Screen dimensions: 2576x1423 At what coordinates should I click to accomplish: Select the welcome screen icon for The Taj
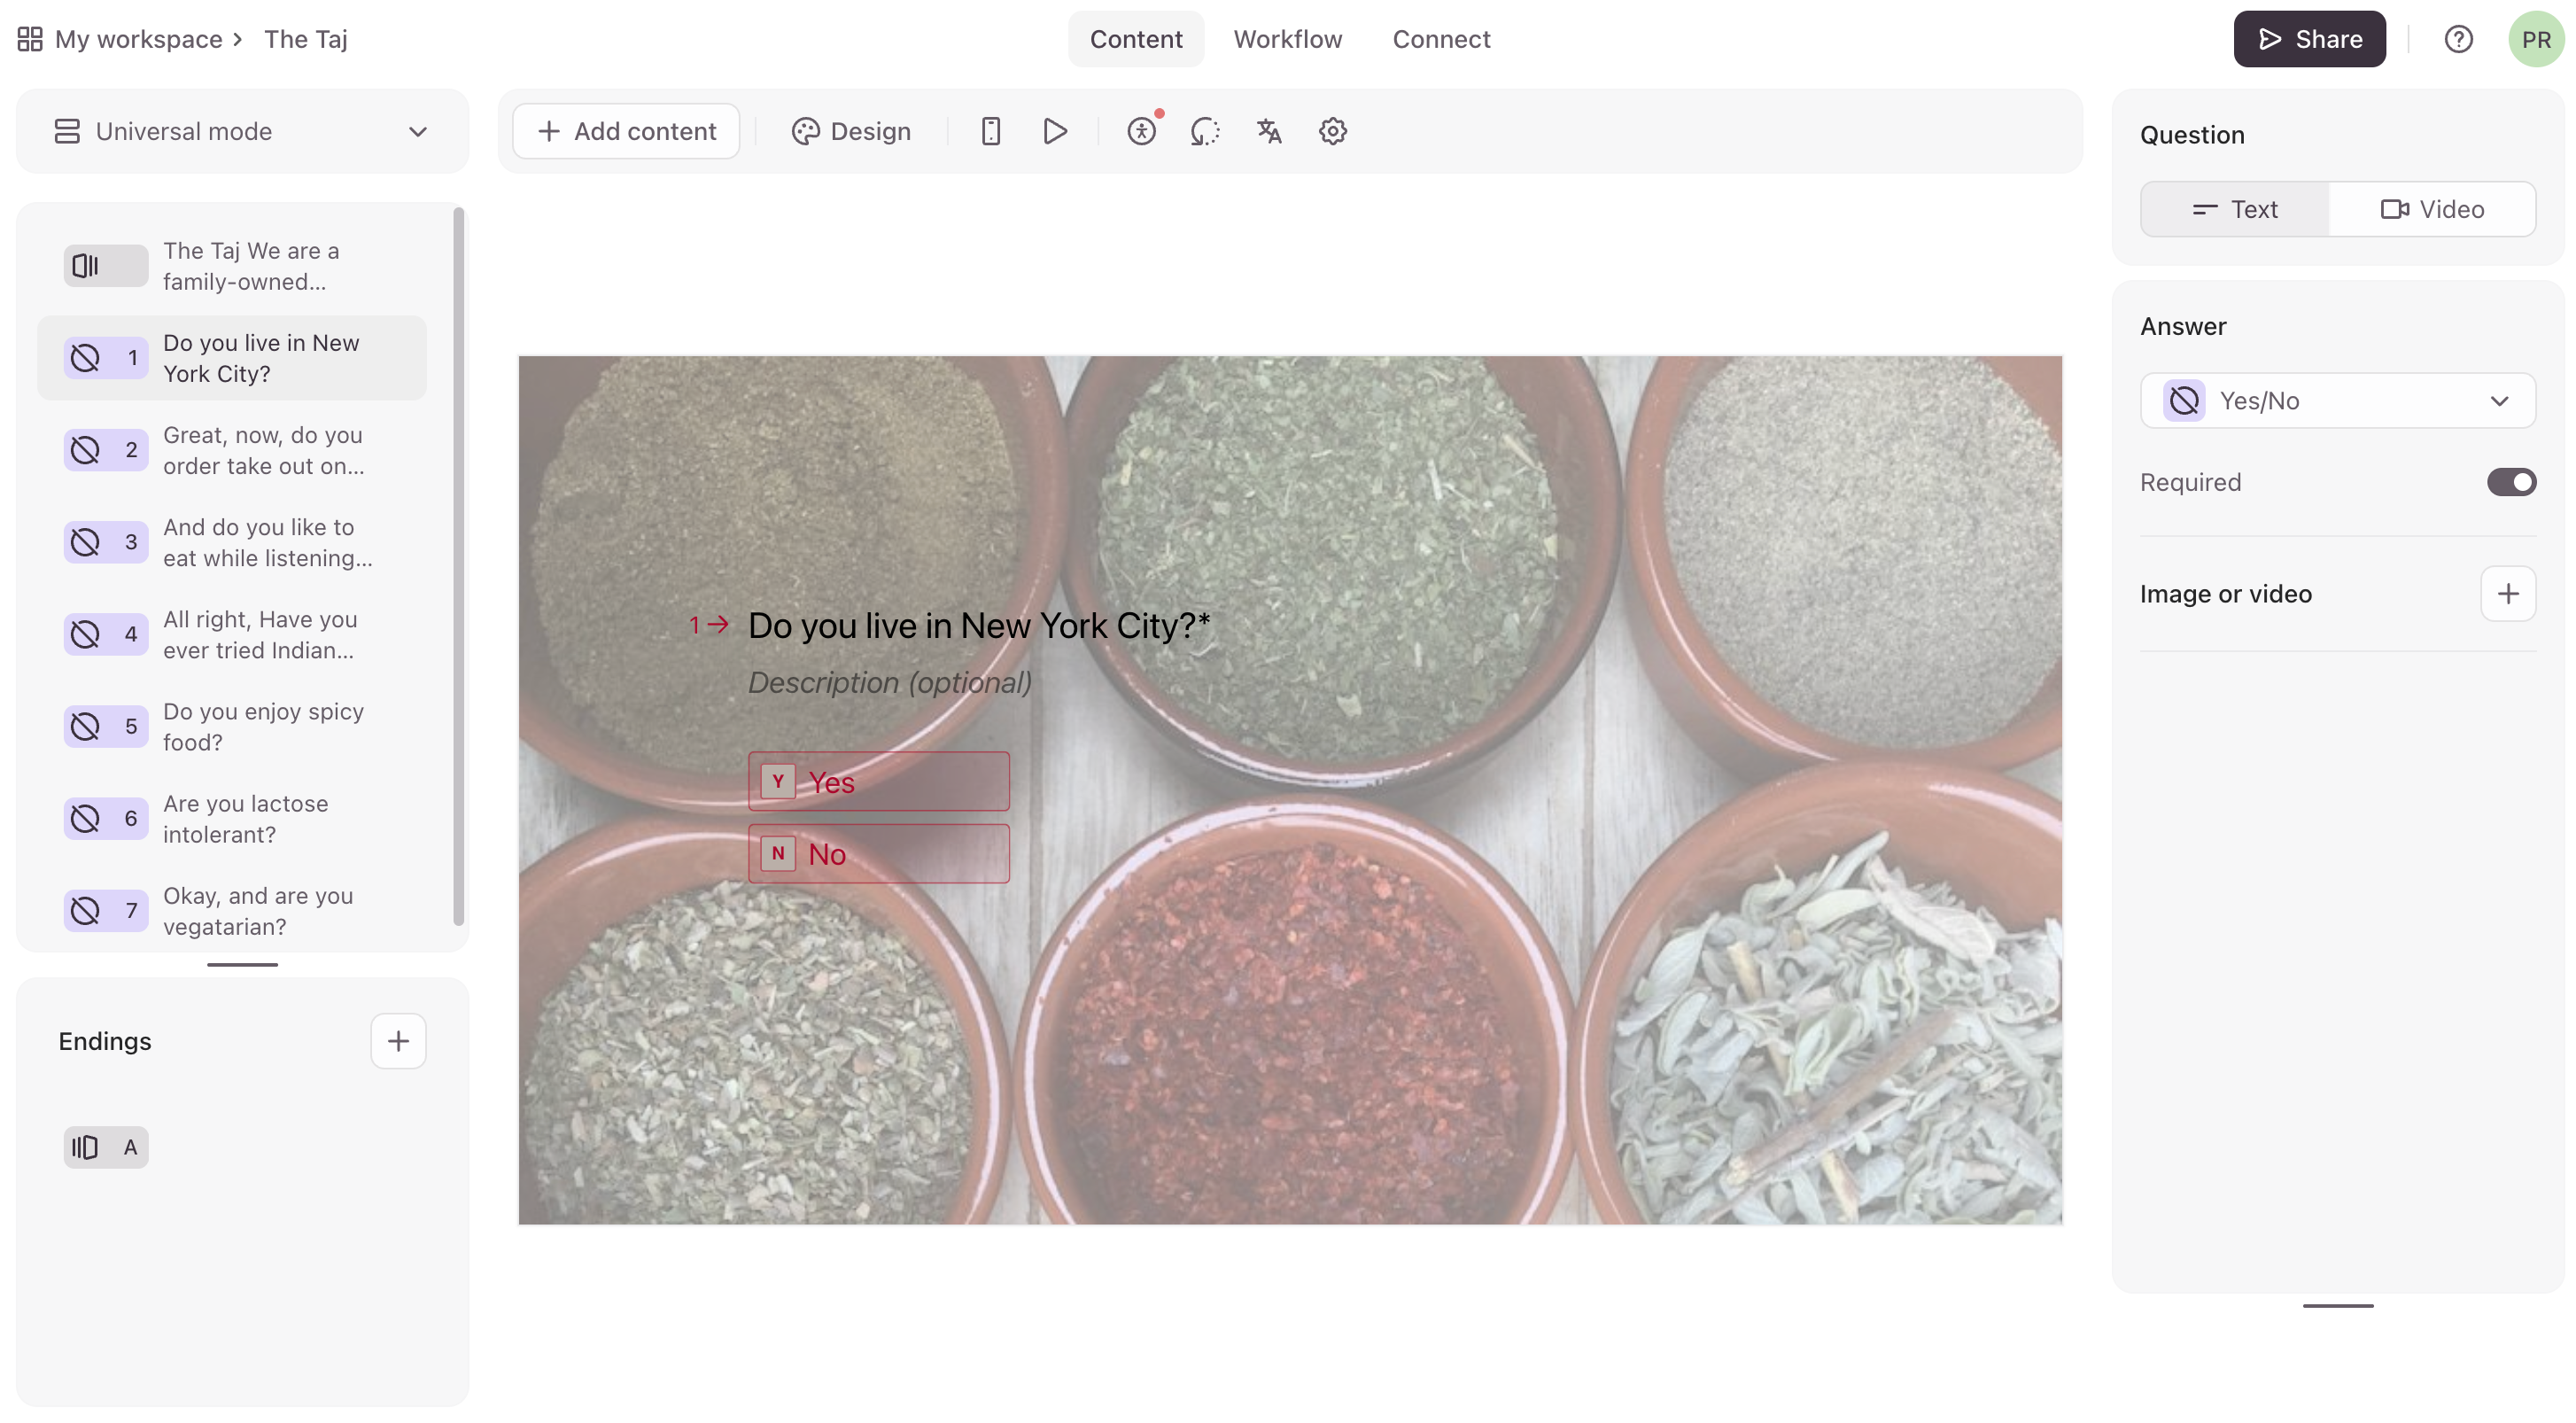106,266
